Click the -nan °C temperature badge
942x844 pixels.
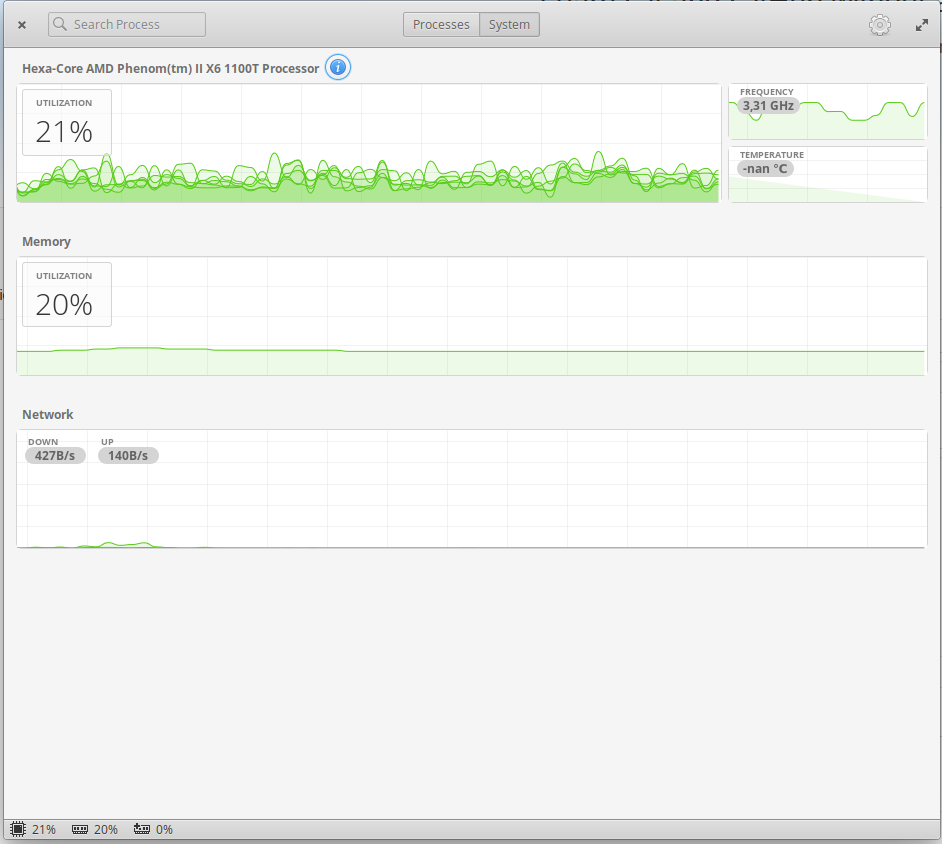[x=765, y=169]
